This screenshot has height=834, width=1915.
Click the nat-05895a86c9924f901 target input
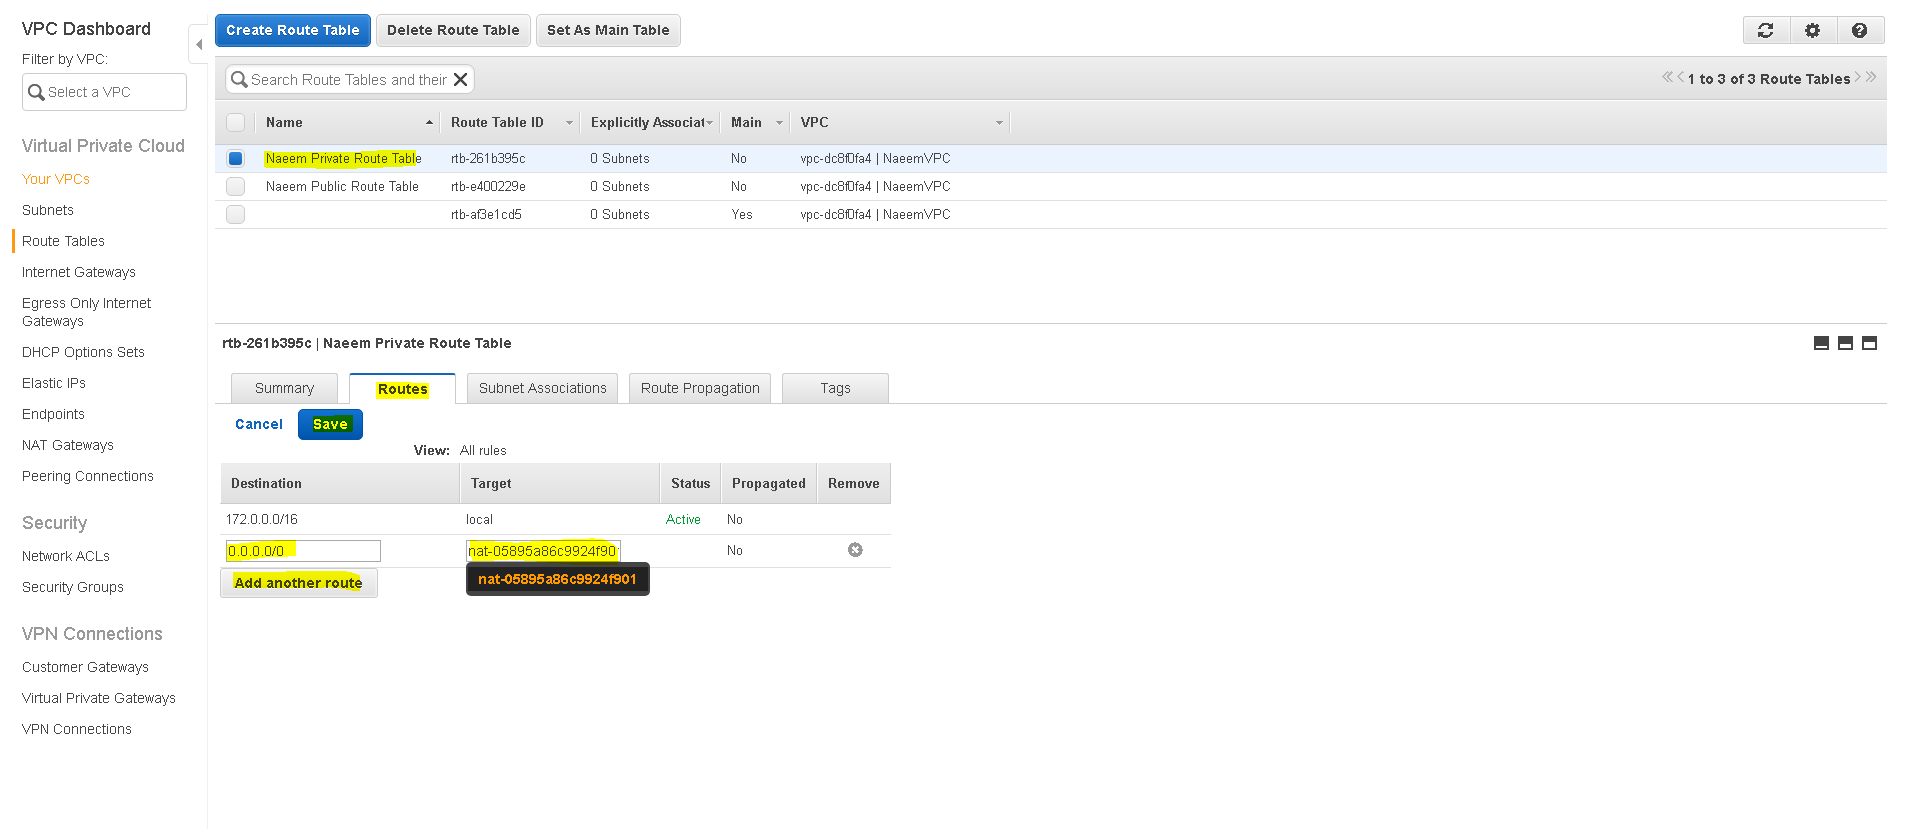click(x=543, y=551)
